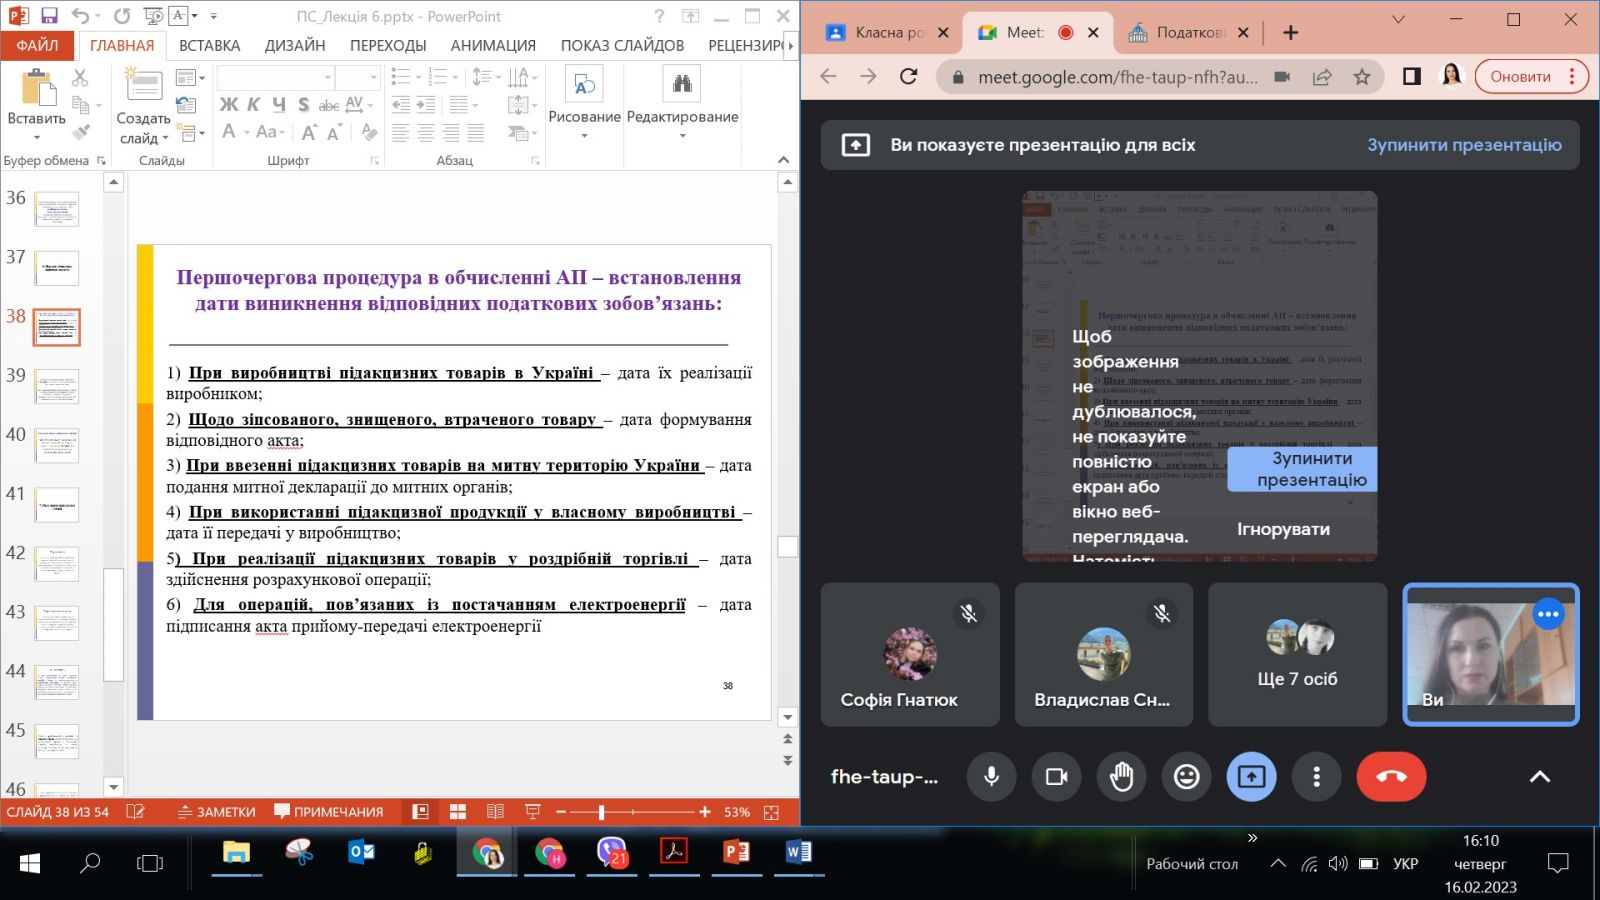Open slide sorter view in status bar
The width and height of the screenshot is (1600, 900).
coord(458,812)
